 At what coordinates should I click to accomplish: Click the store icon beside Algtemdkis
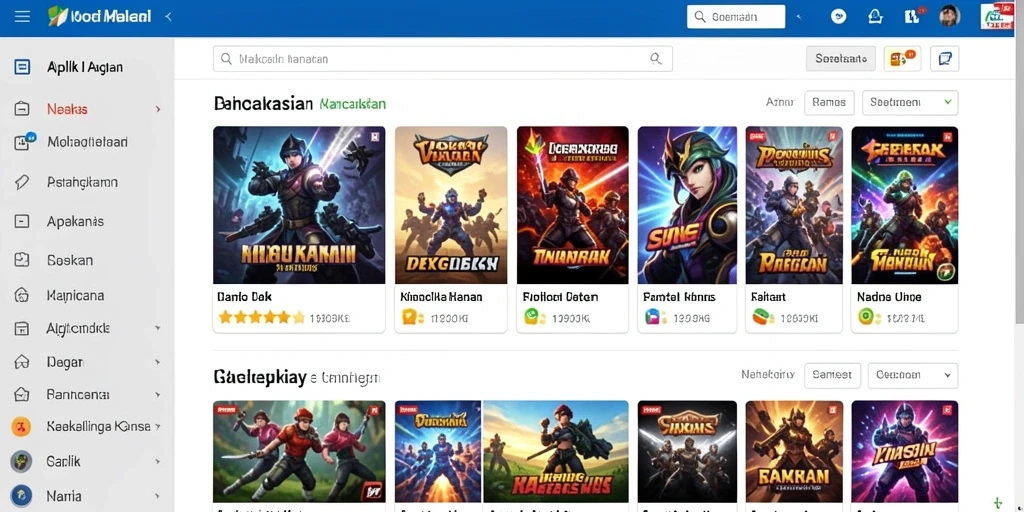click(22, 328)
